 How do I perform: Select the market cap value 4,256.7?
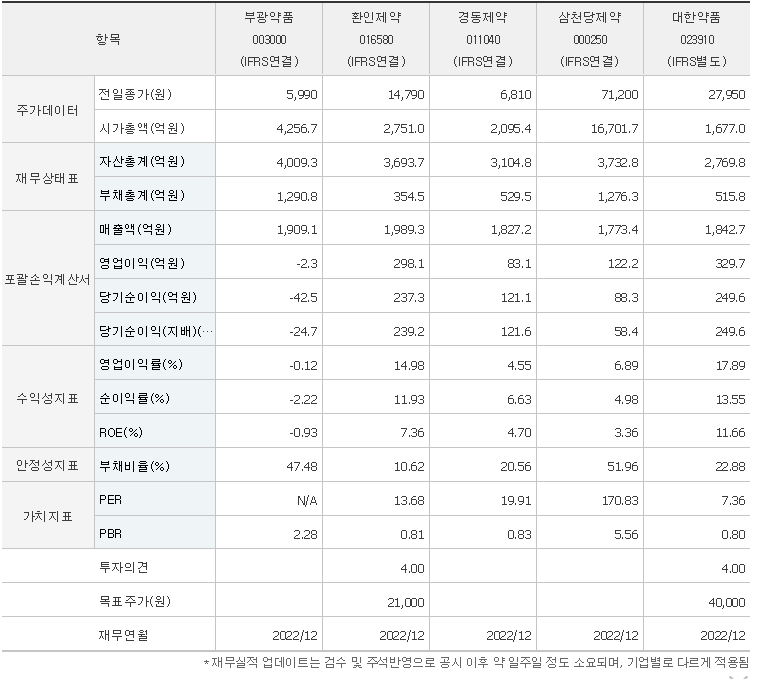(297, 129)
